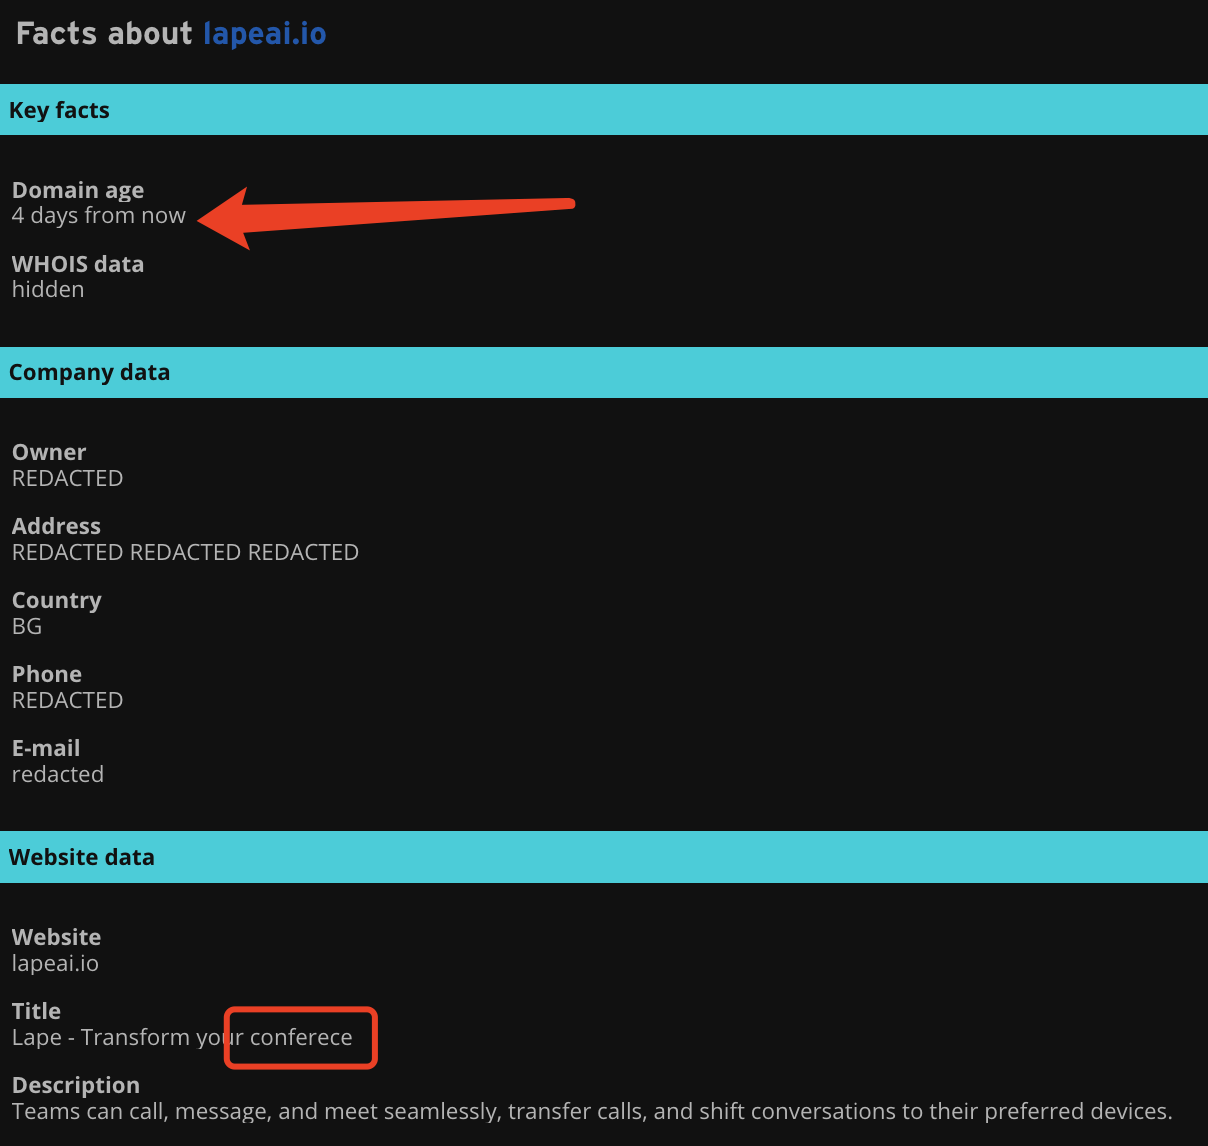
Task: Select the '4 days from now' value
Action: [x=99, y=216]
